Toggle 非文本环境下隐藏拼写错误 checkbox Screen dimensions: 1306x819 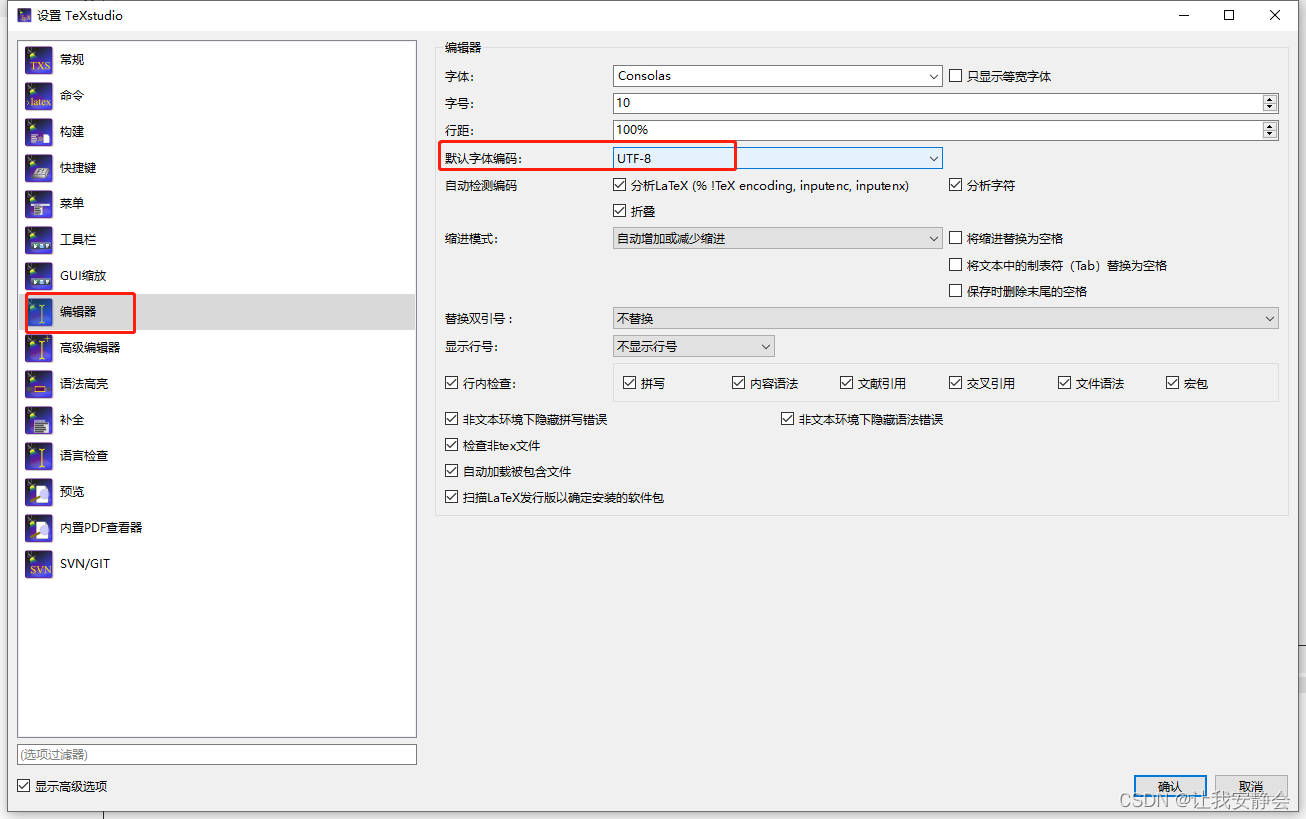pyautogui.click(x=451, y=419)
